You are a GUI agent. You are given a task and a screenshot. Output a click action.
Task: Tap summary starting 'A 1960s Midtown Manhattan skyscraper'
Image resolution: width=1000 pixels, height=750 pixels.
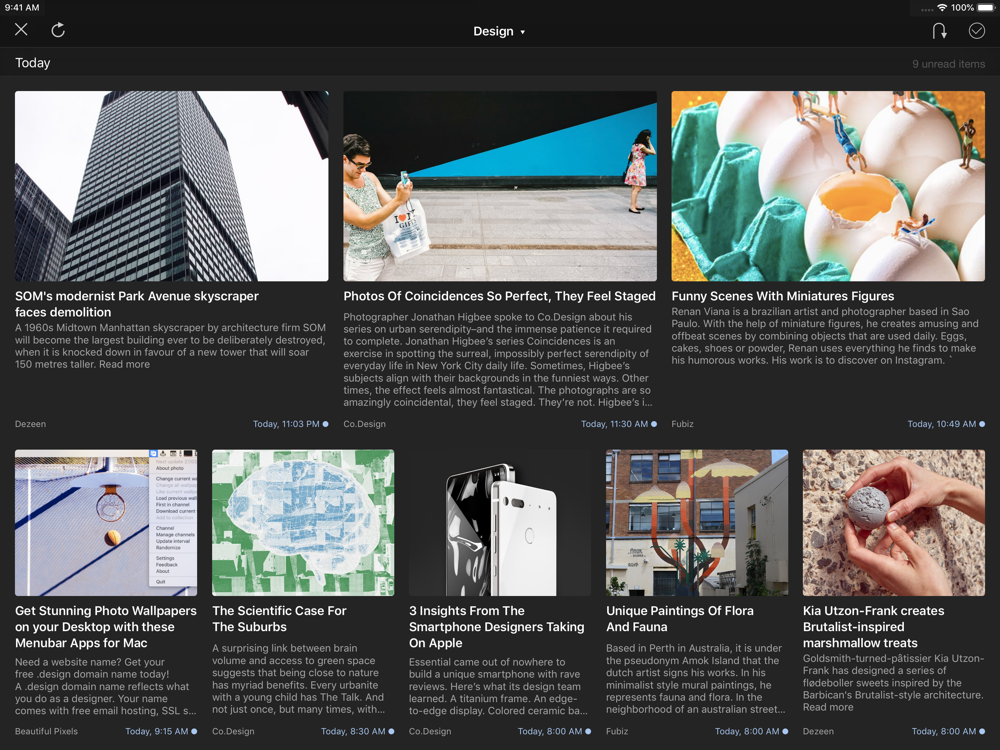click(170, 346)
